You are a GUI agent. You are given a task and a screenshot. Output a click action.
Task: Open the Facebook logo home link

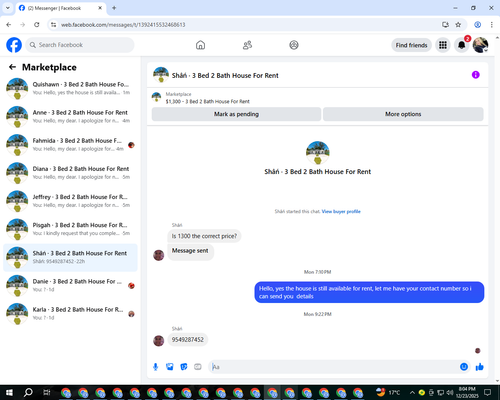point(14,45)
